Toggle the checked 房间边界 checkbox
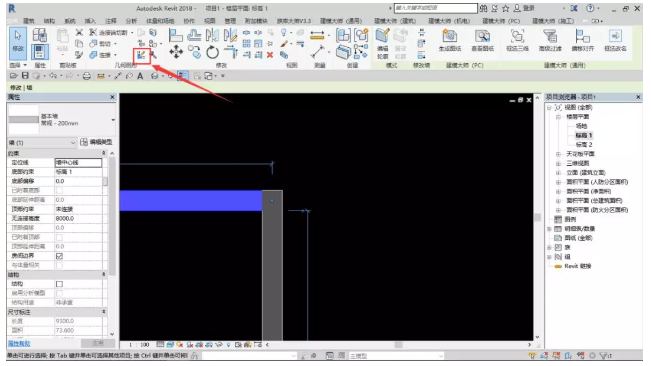 (59, 256)
